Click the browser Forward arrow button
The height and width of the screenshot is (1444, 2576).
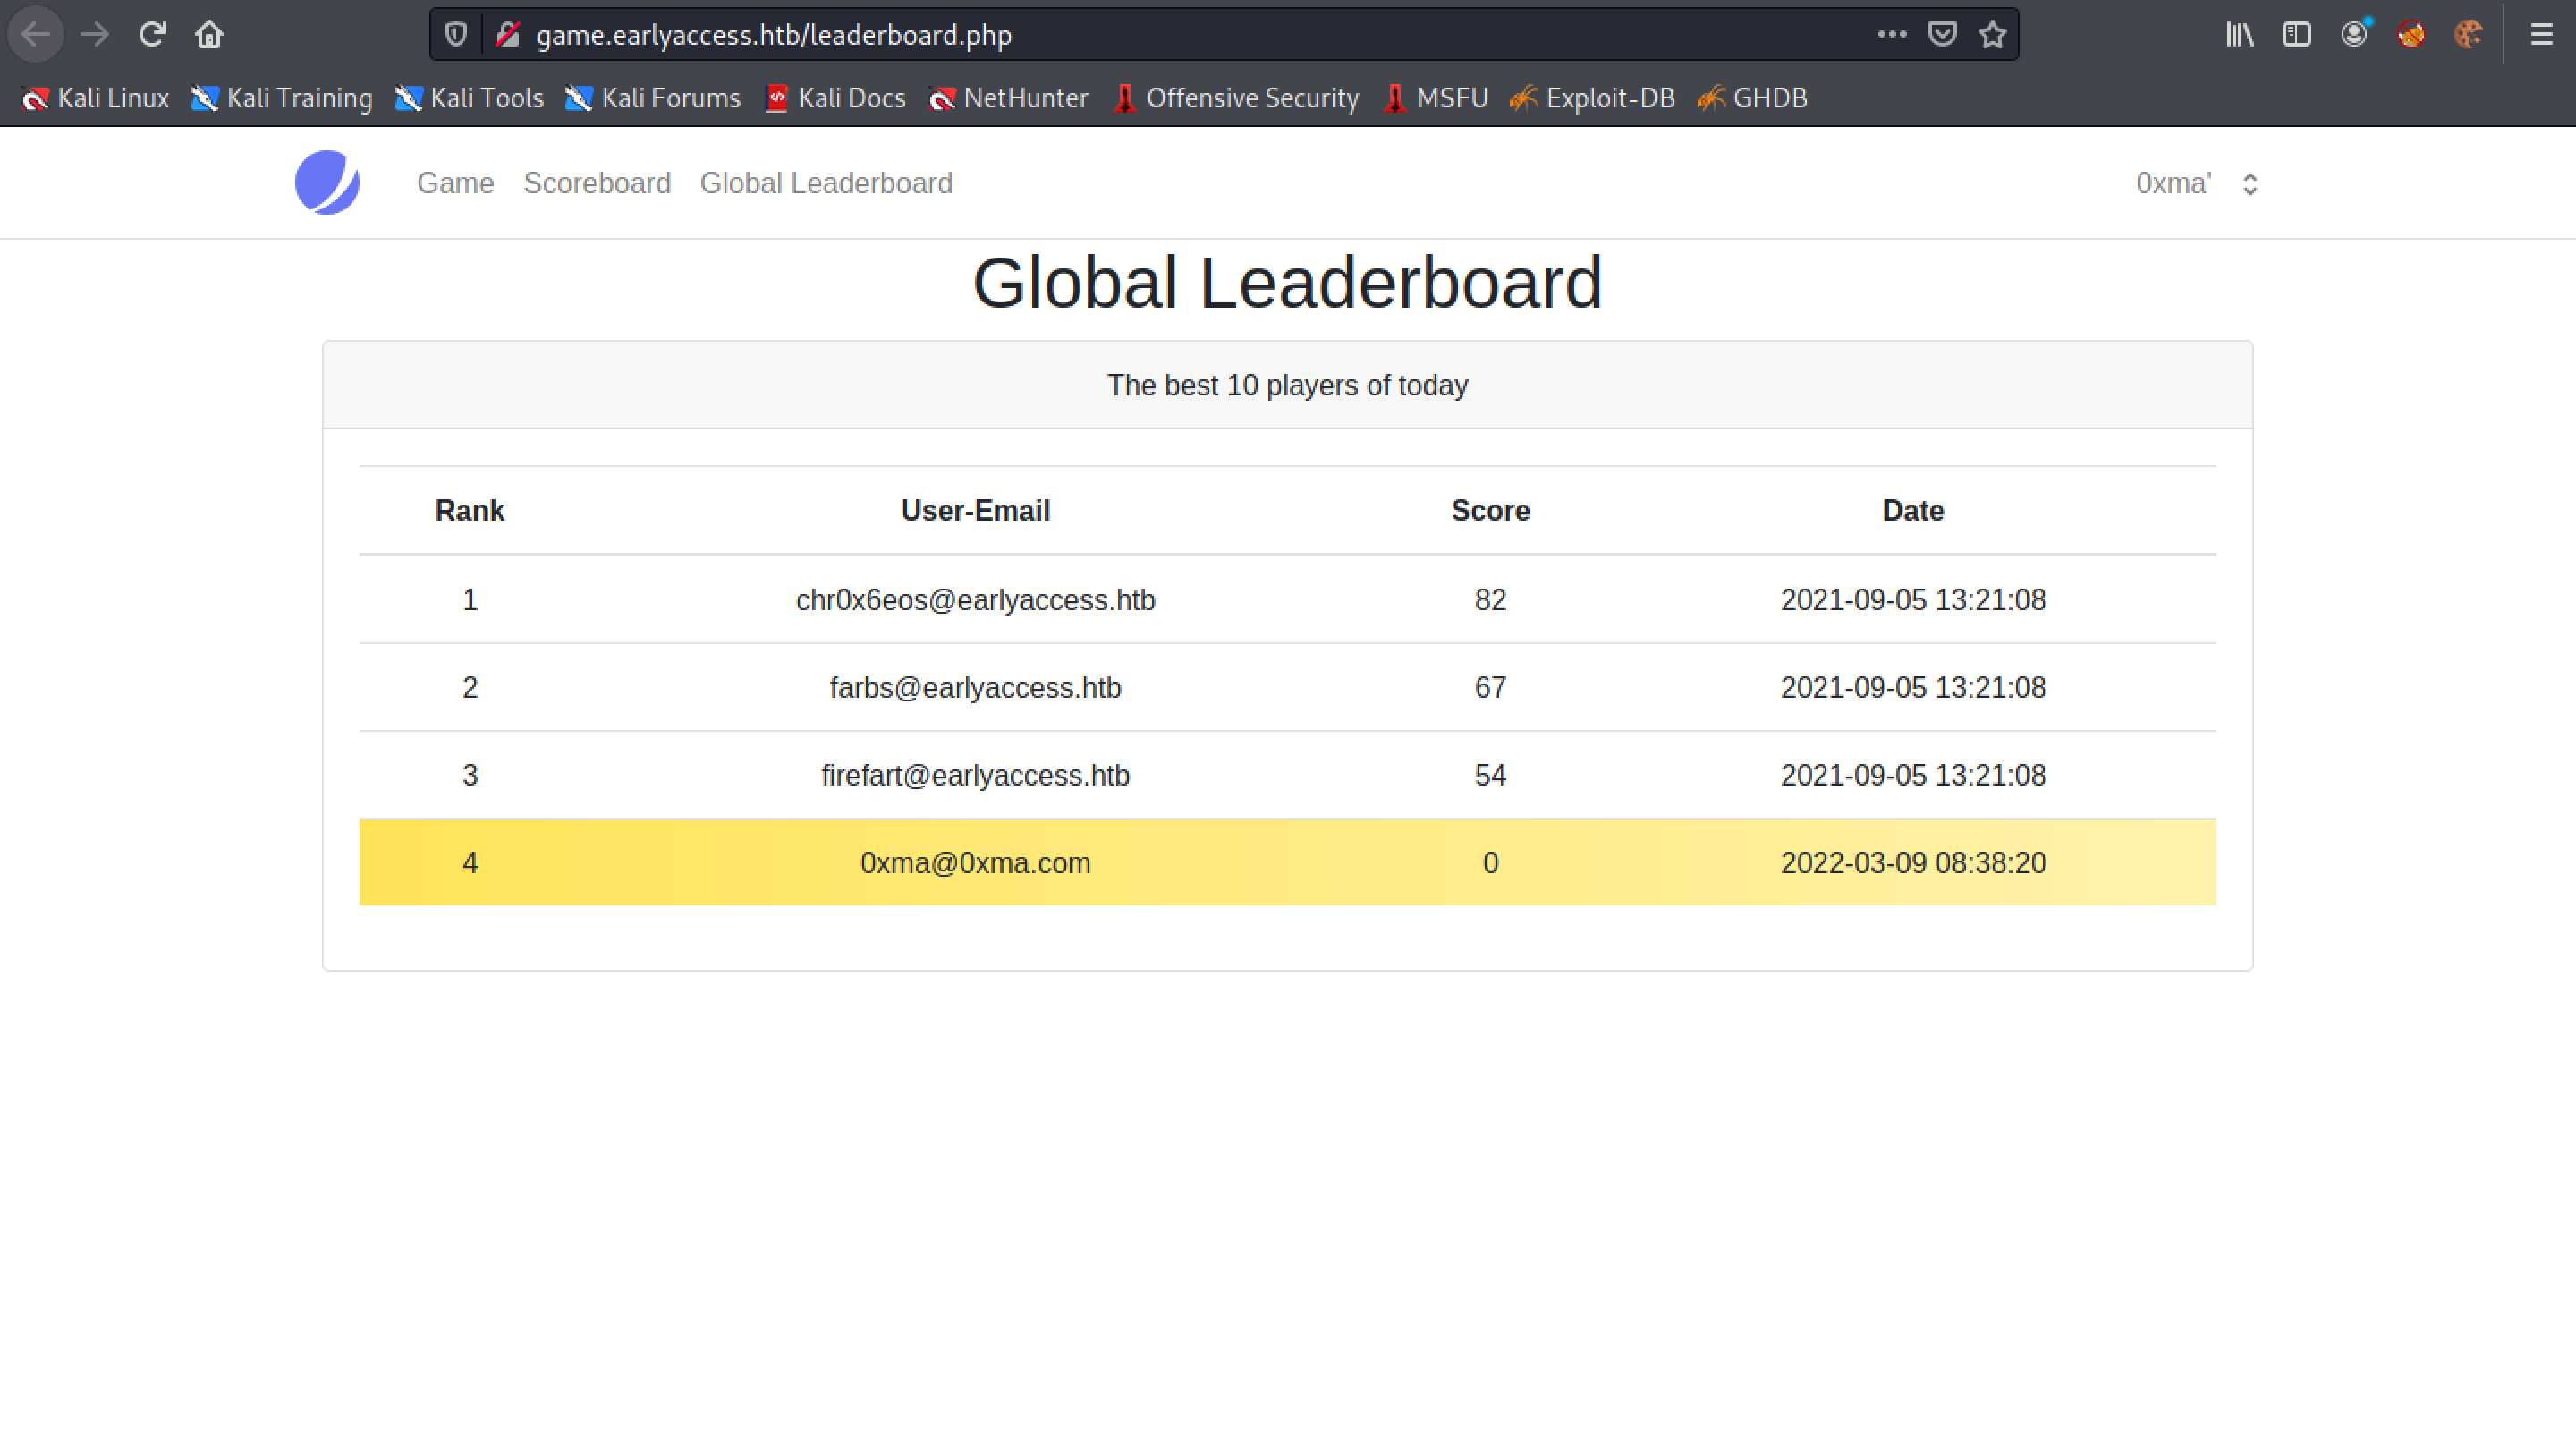[x=95, y=35]
